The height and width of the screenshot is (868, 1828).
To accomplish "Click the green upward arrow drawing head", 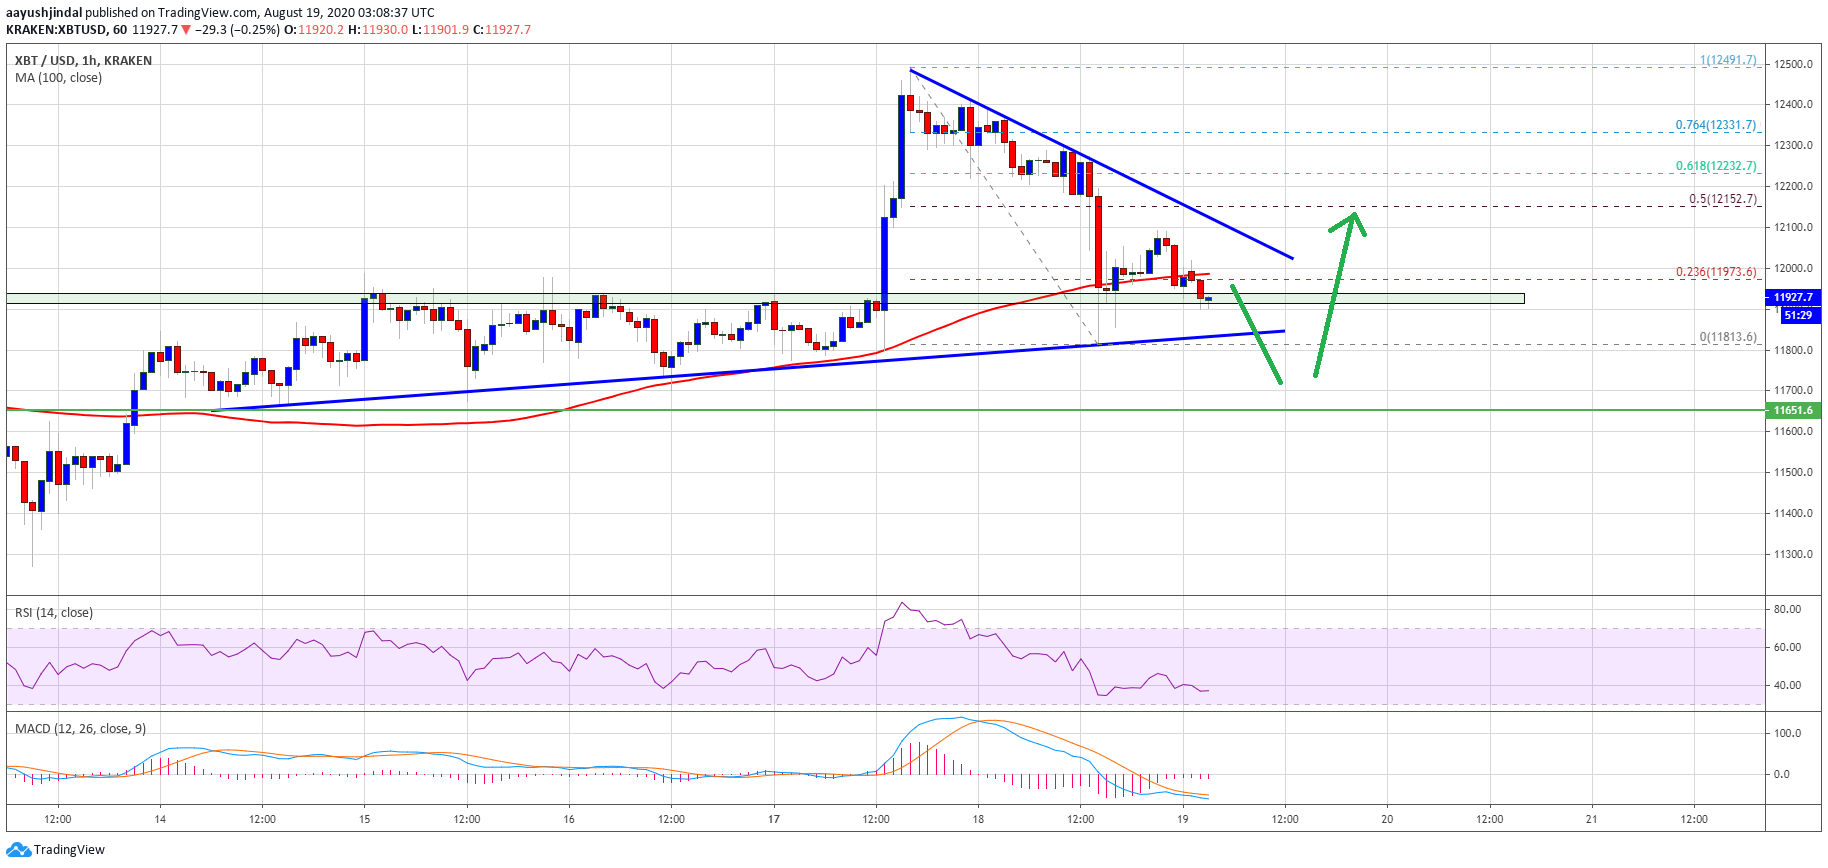I will coord(1353,220).
